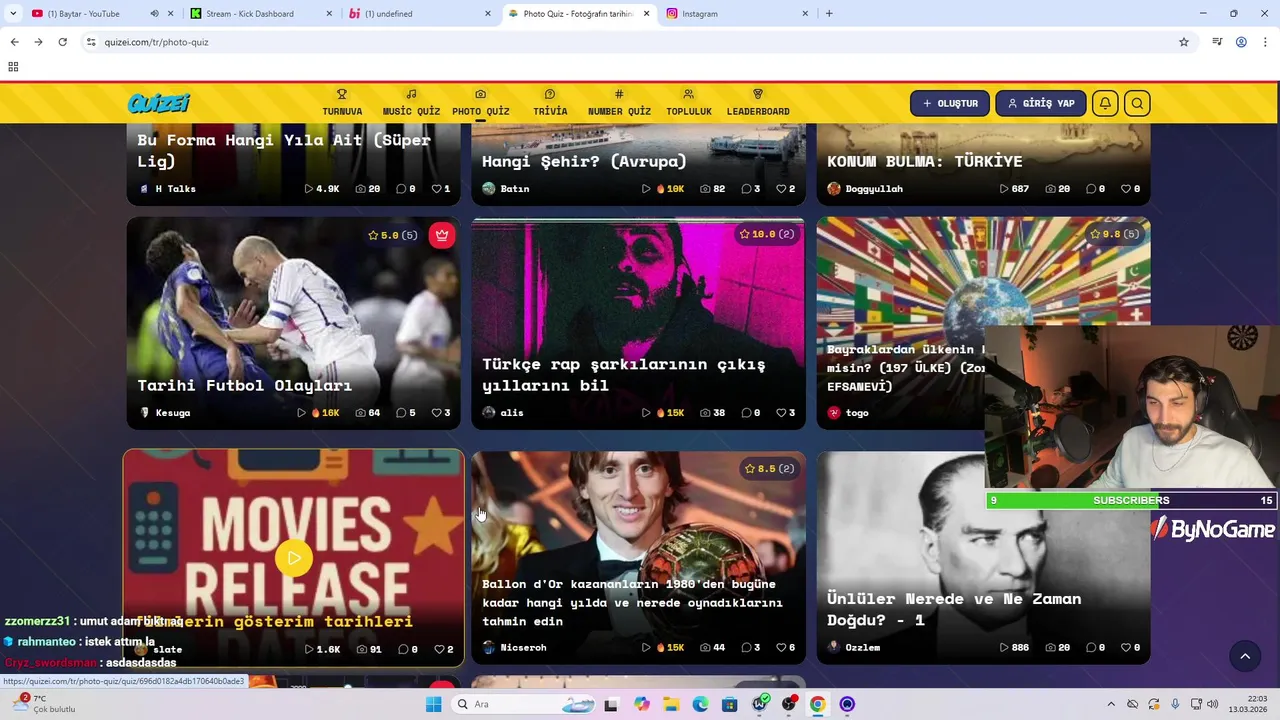Click the 5.0 star rating on Tarihi Futbol card
This screenshot has height=720, width=1280.
point(392,235)
